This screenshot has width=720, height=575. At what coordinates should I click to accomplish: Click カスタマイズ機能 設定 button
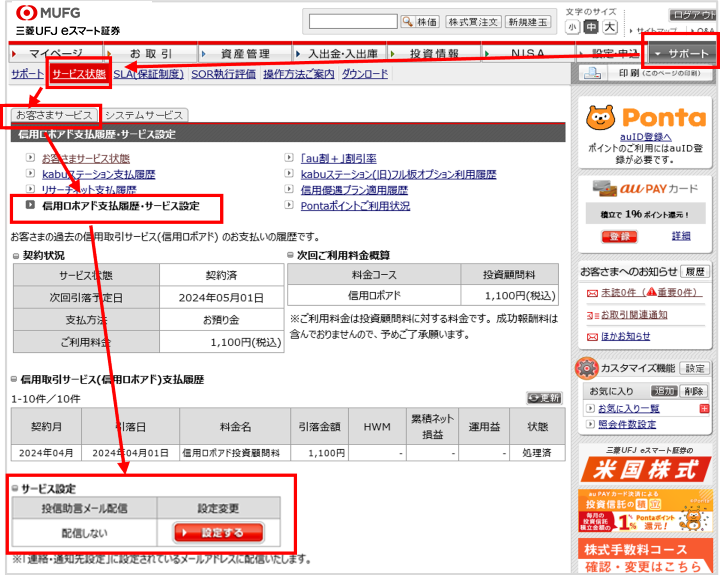(695, 368)
